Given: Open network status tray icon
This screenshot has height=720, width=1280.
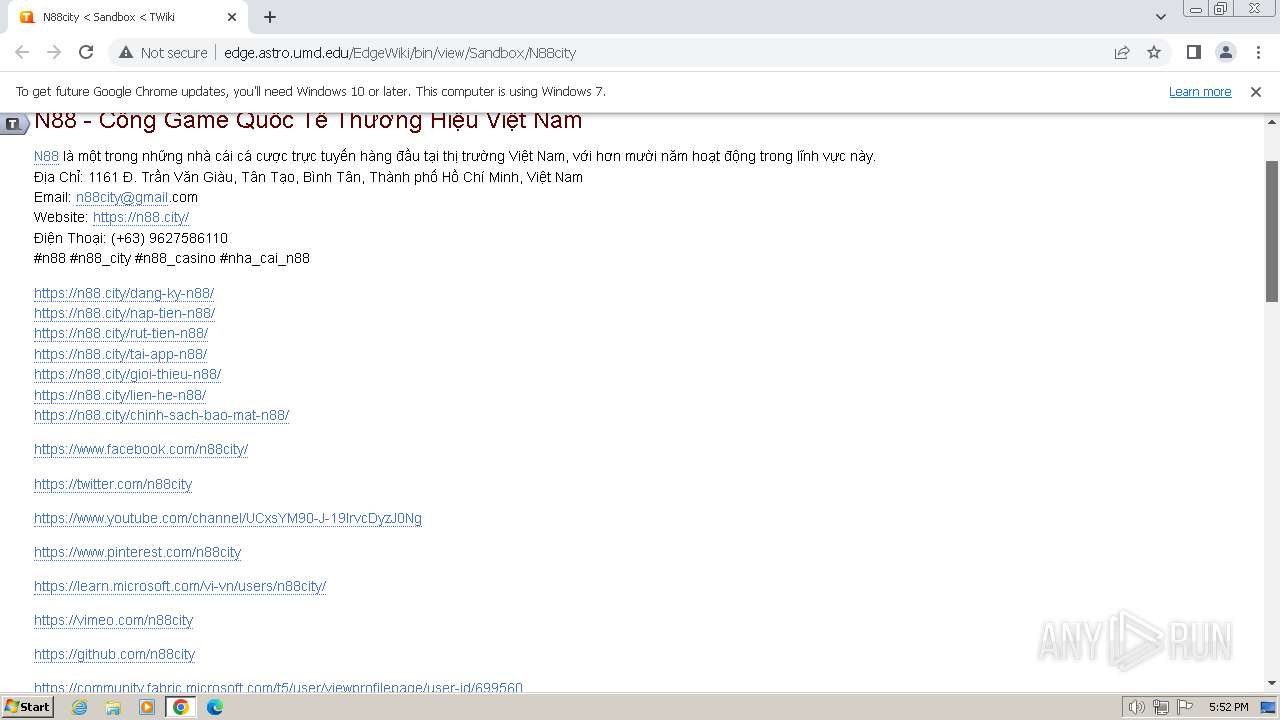Looking at the screenshot, I should coord(1161,707).
